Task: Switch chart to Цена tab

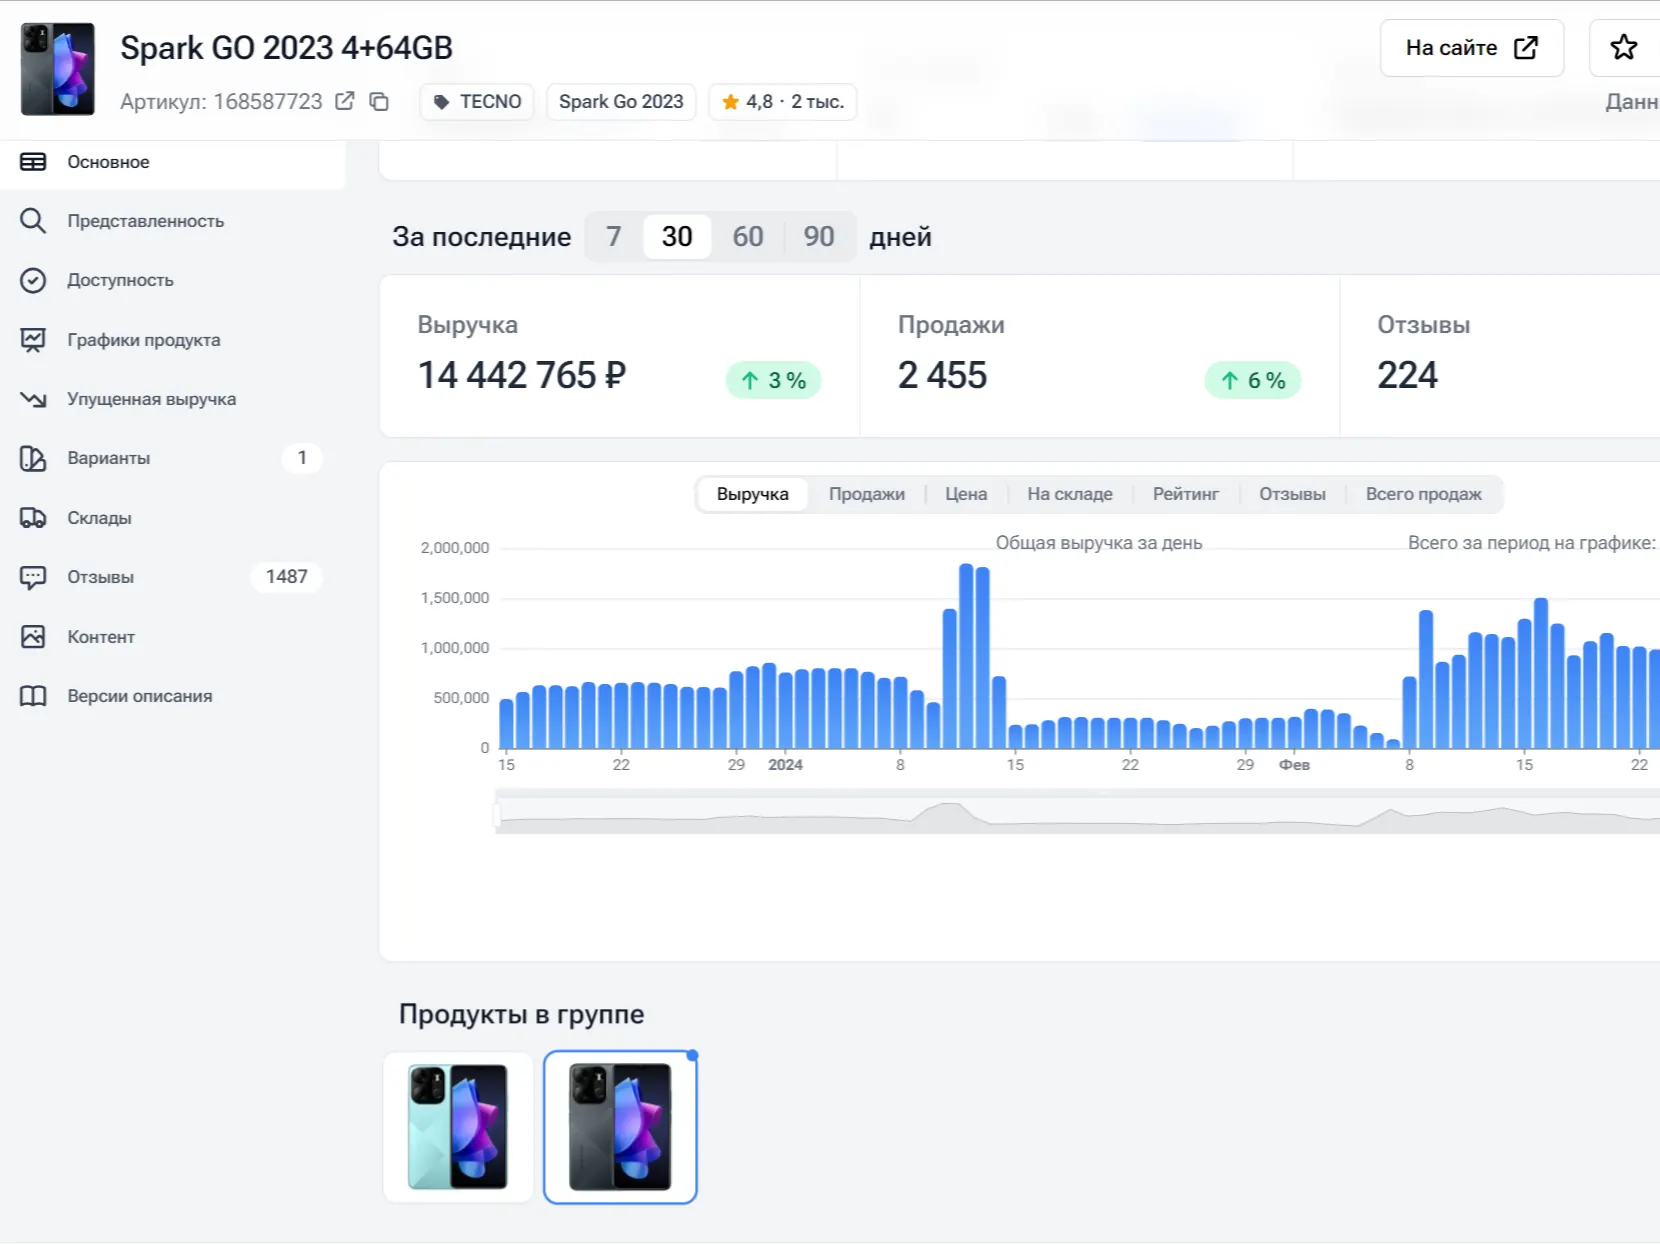Action: (966, 494)
